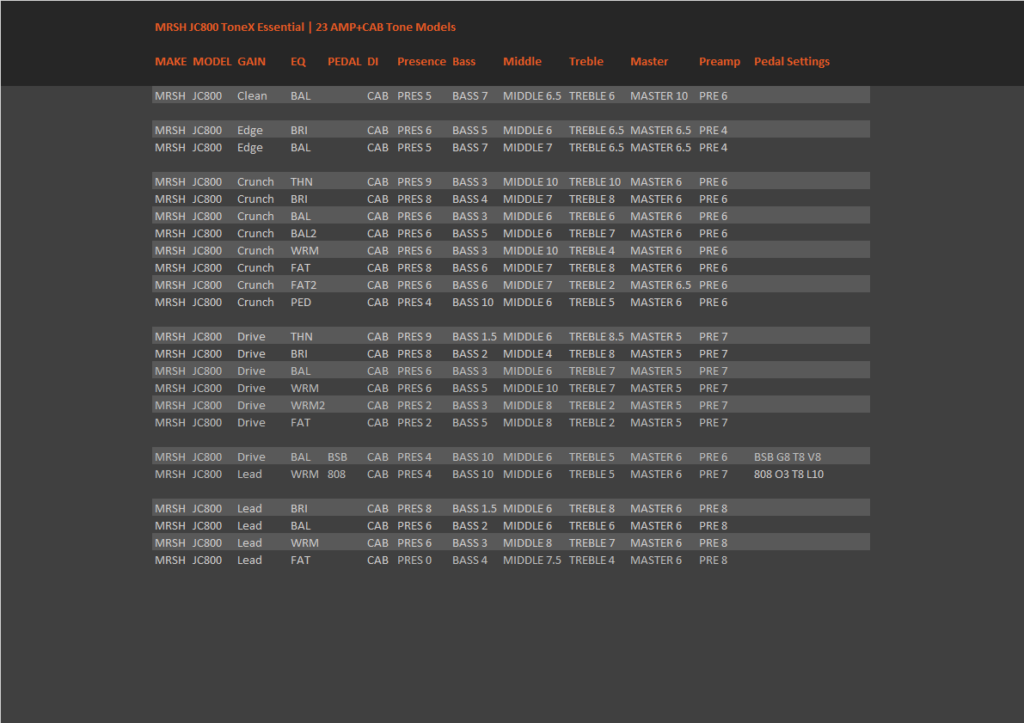
Task: Select the 'Clean' gain cell
Action: click(x=252, y=96)
